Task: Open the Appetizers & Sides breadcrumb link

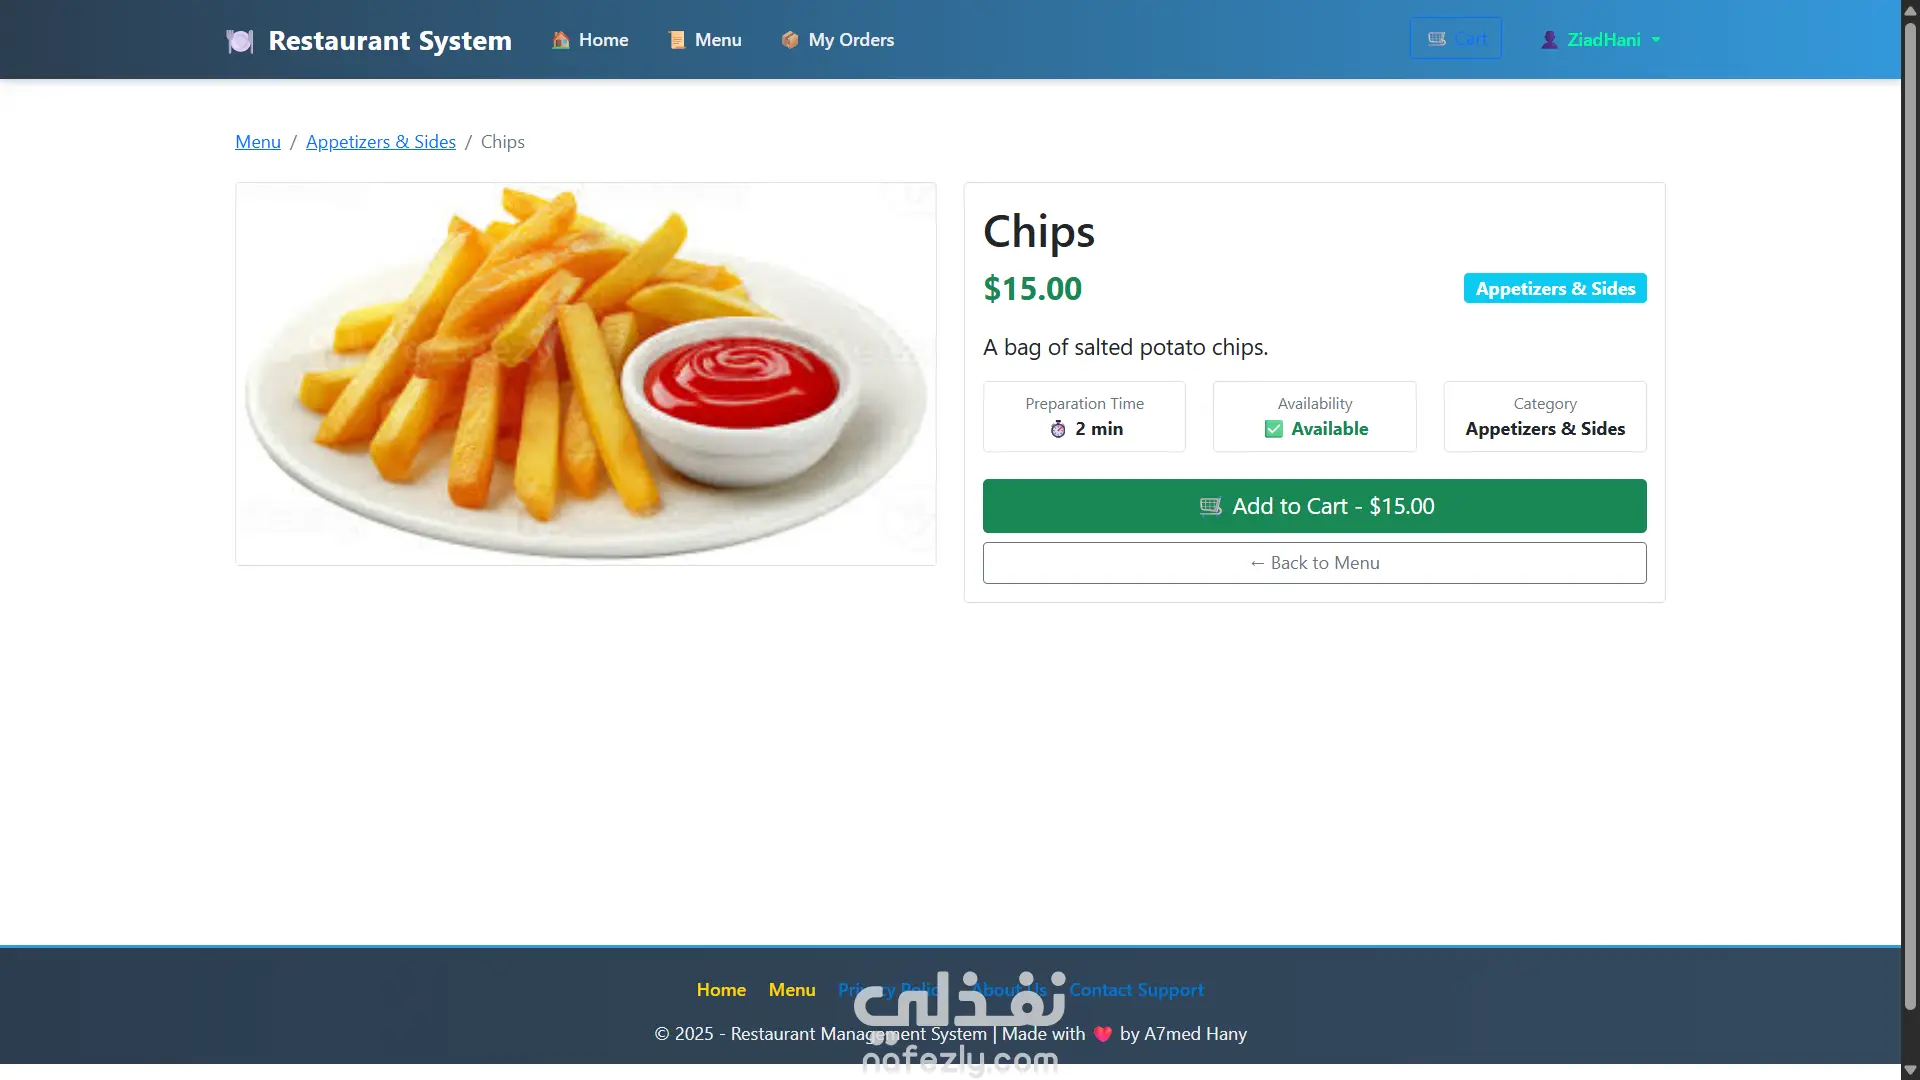Action: pyautogui.click(x=381, y=142)
